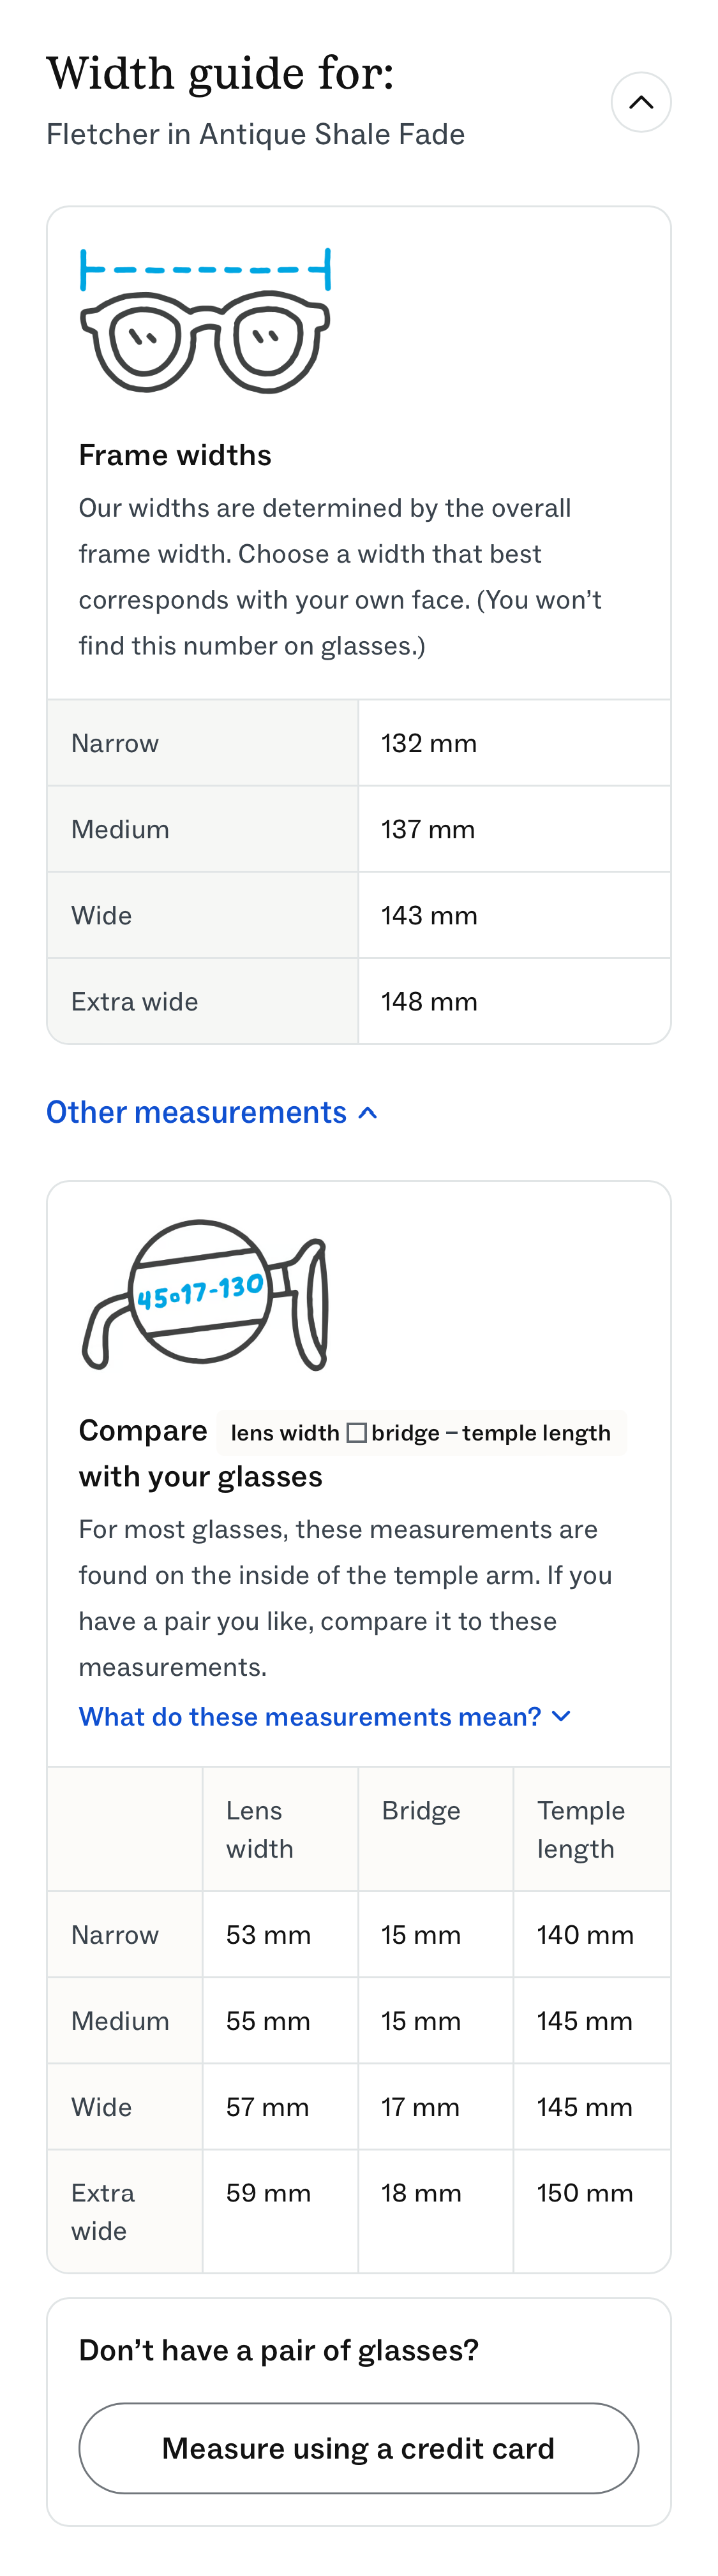
Task: Expand What do these measurements mean
Action: [313, 1716]
